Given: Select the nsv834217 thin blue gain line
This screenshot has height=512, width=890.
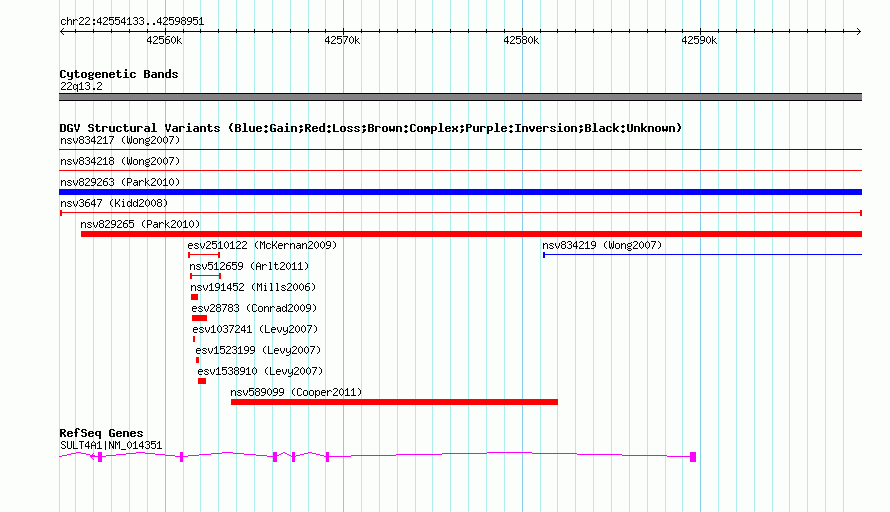Looking at the screenshot, I should [x=460, y=150].
